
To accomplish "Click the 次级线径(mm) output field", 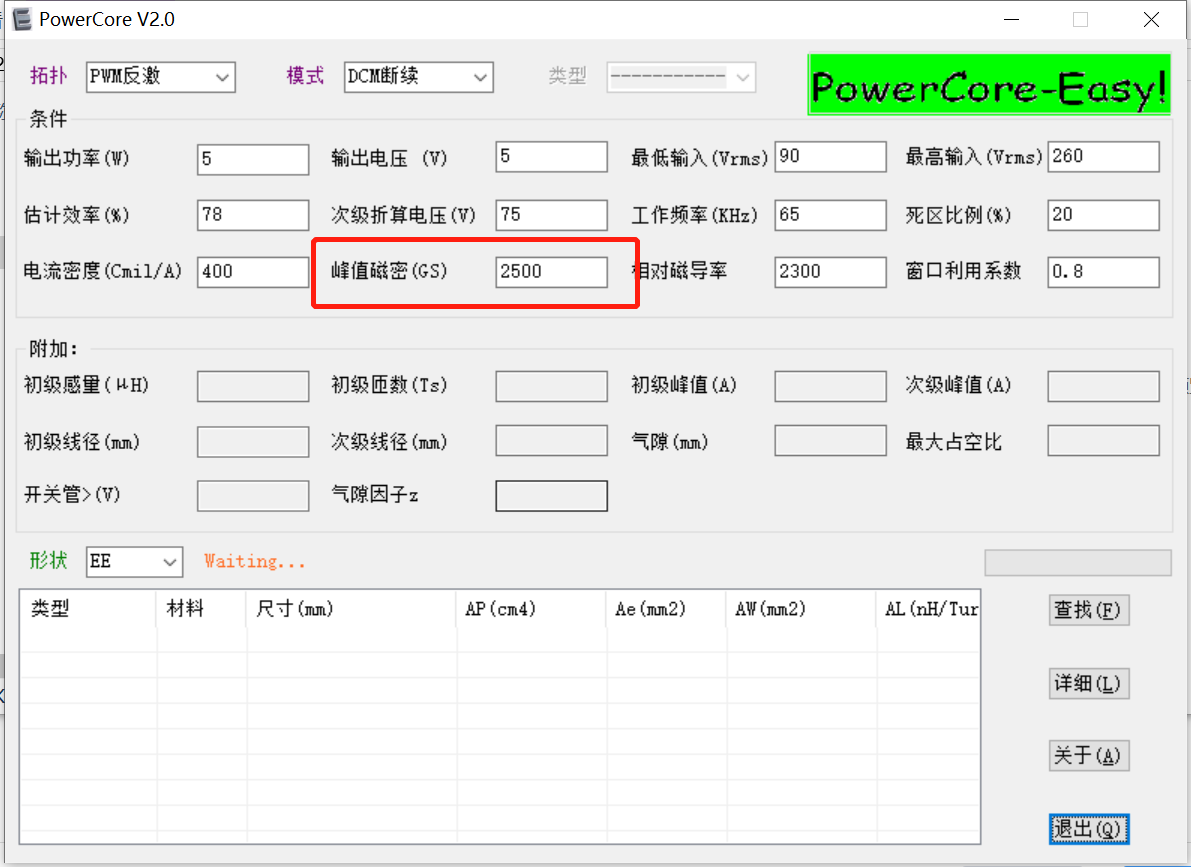I will [x=551, y=441].
